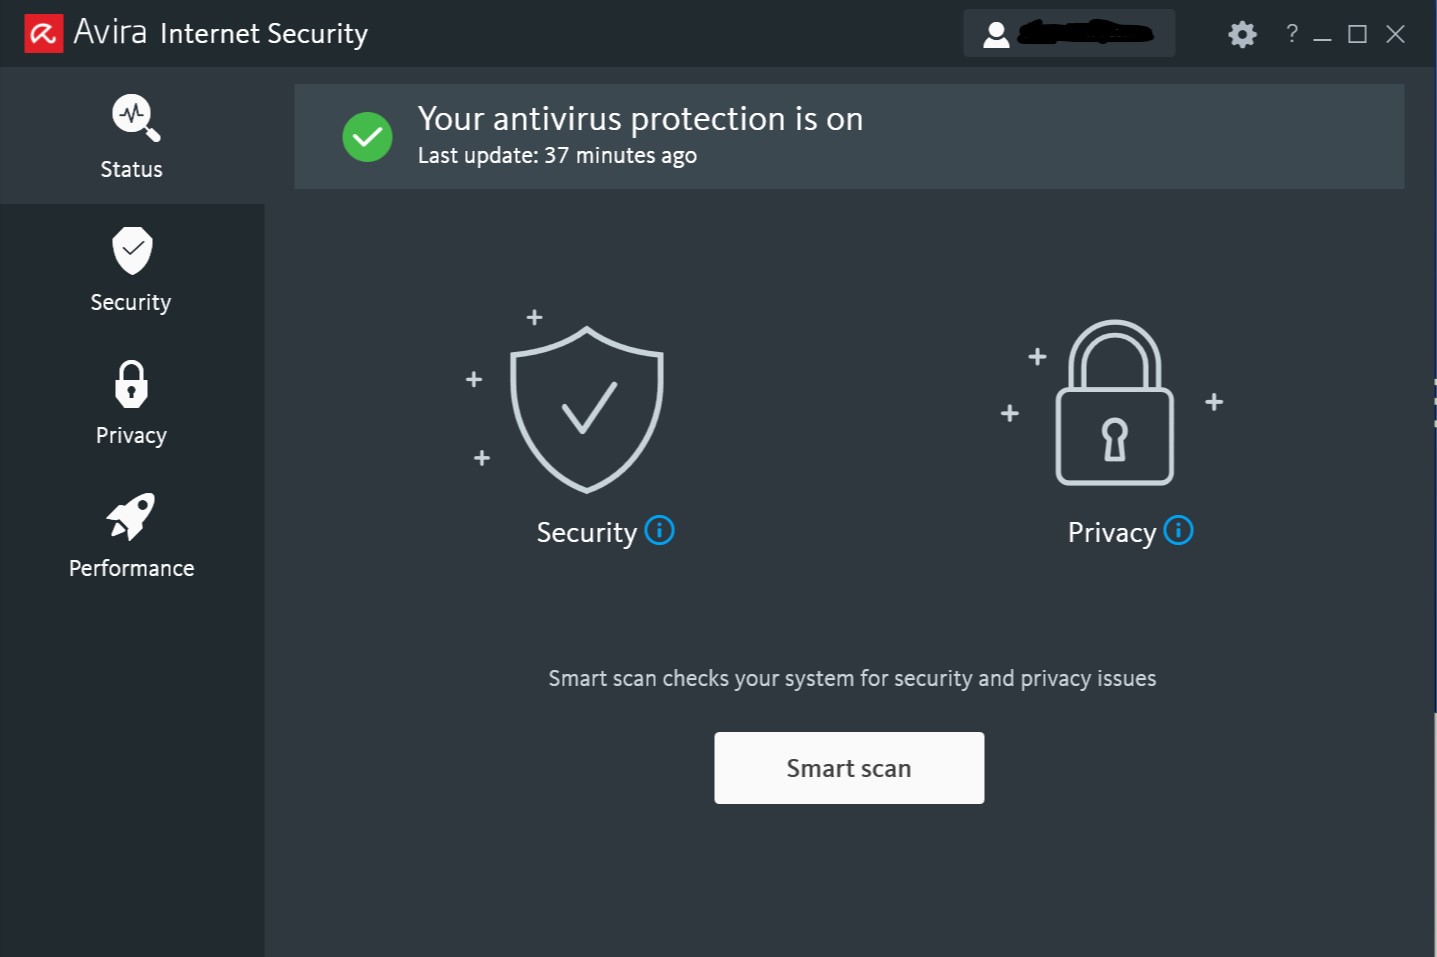This screenshot has height=957, width=1437.
Task: Click the Security label in main panel
Action: 586,533
